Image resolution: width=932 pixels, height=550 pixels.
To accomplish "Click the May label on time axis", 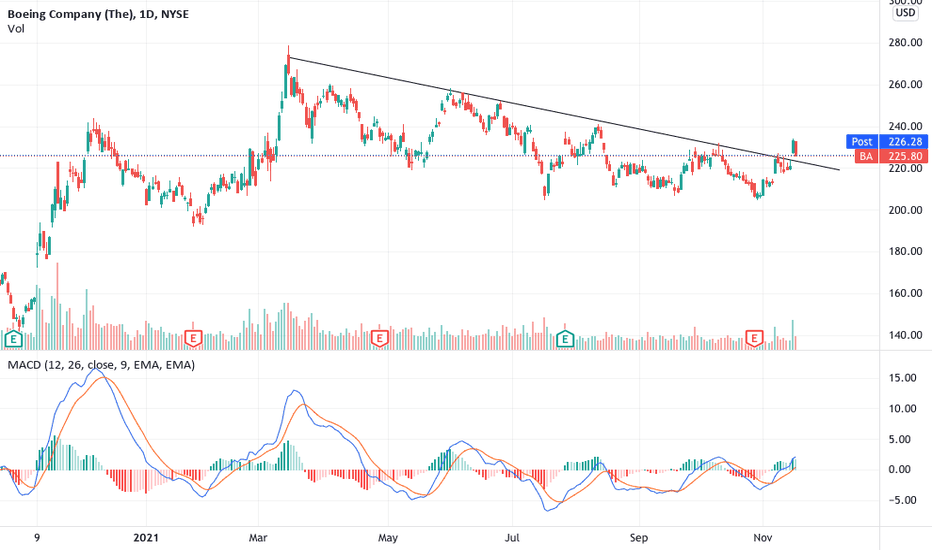I will (388, 538).
